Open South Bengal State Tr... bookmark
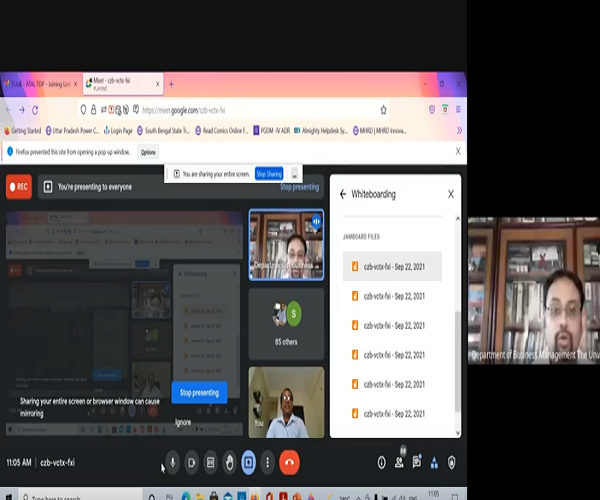This screenshot has width=600, height=500. 163,130
